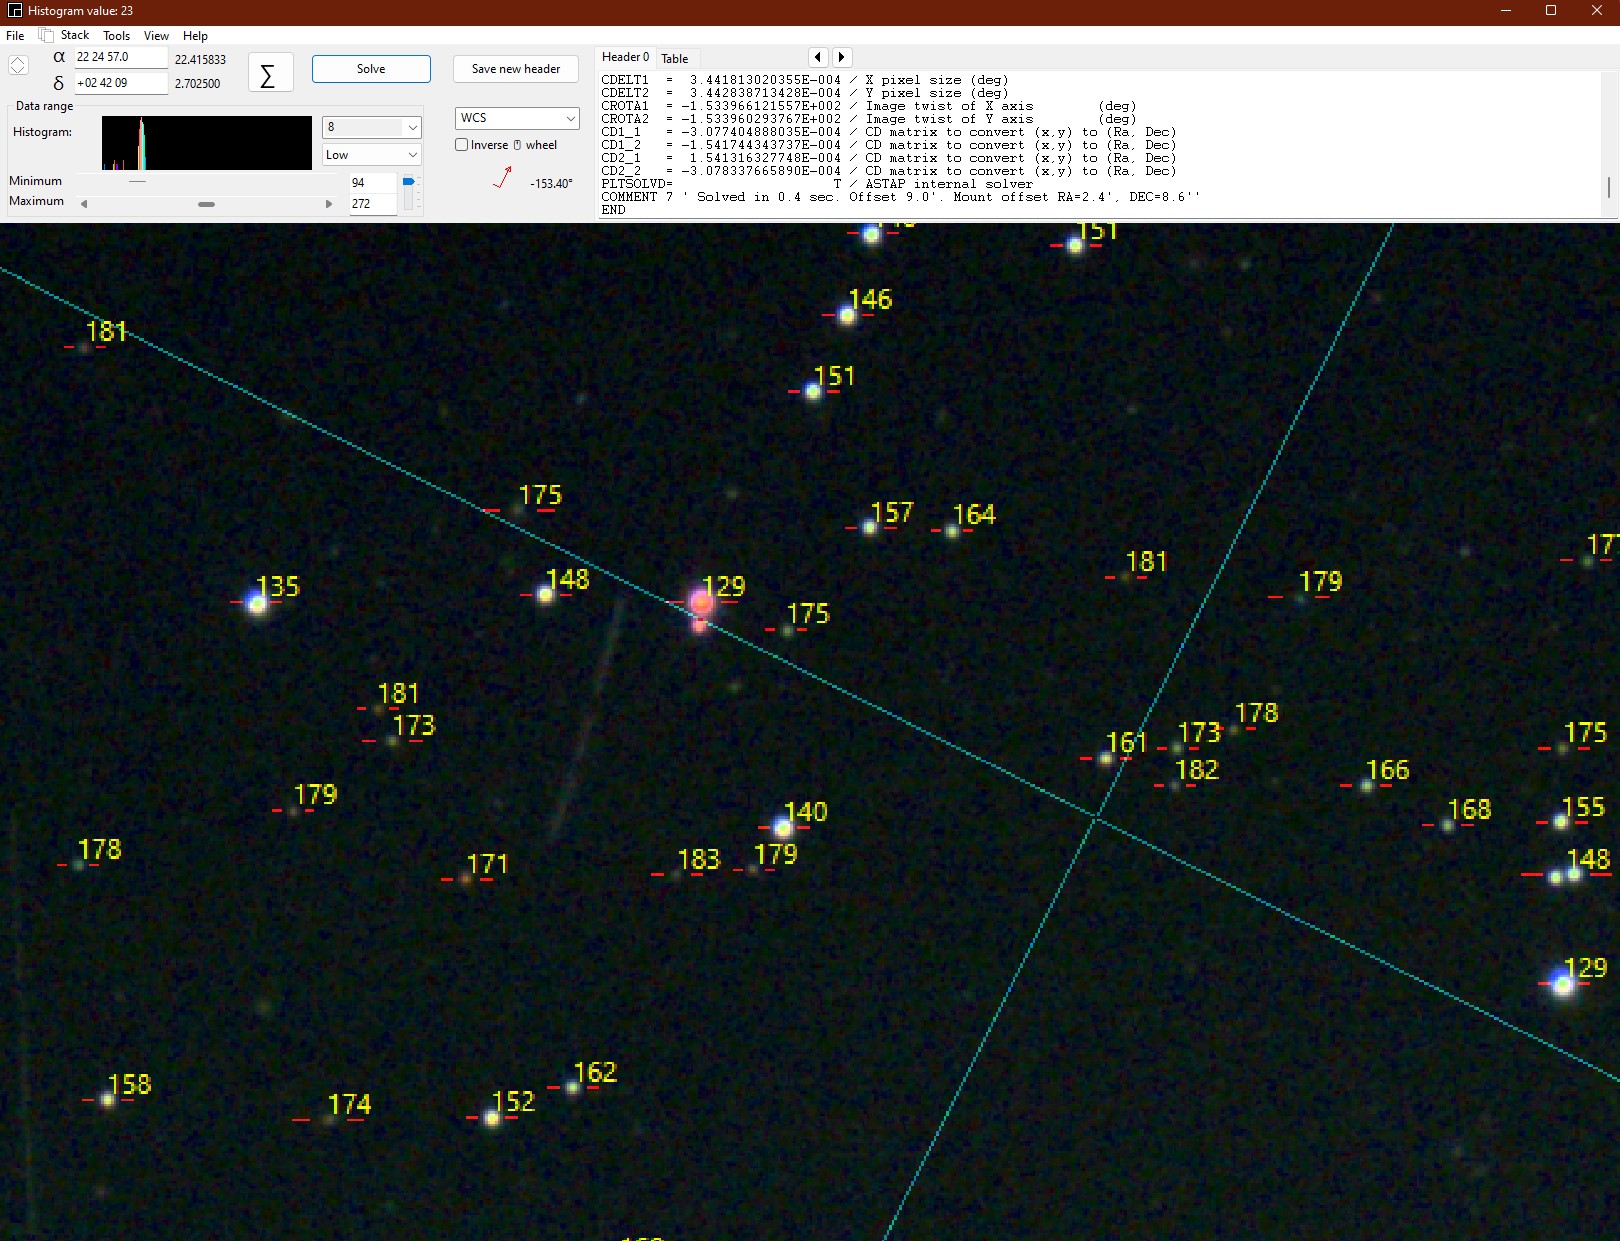This screenshot has height=1241, width=1620.
Task: Open the Tools menu
Action: tap(116, 35)
